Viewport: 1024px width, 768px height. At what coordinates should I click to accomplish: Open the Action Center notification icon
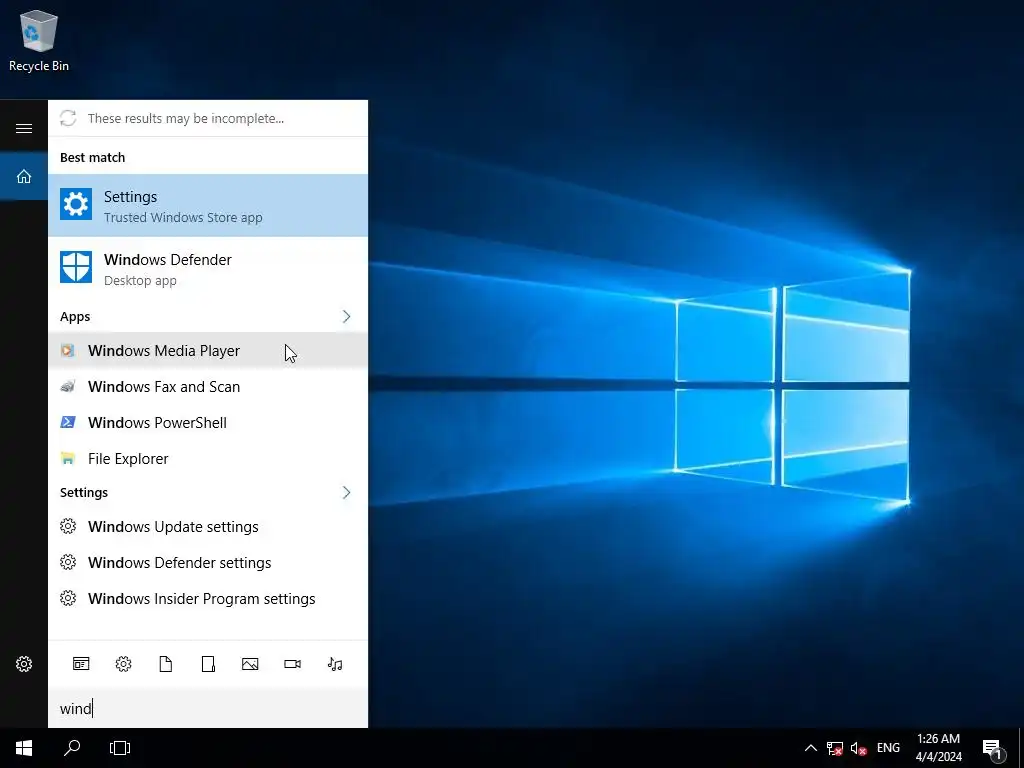[992, 748]
